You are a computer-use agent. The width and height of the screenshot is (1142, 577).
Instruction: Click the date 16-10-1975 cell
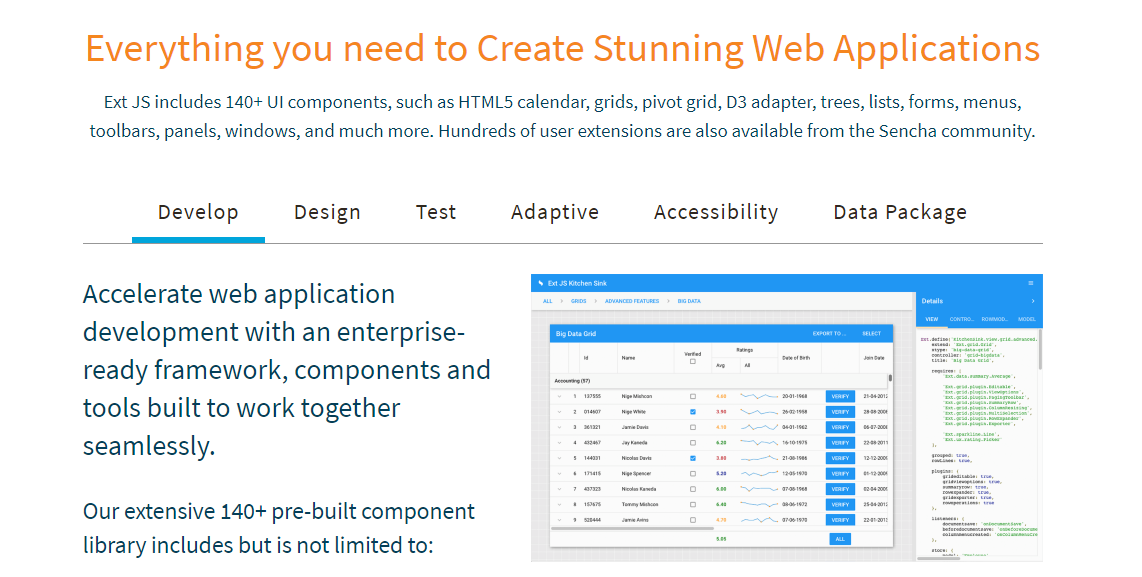coord(795,443)
